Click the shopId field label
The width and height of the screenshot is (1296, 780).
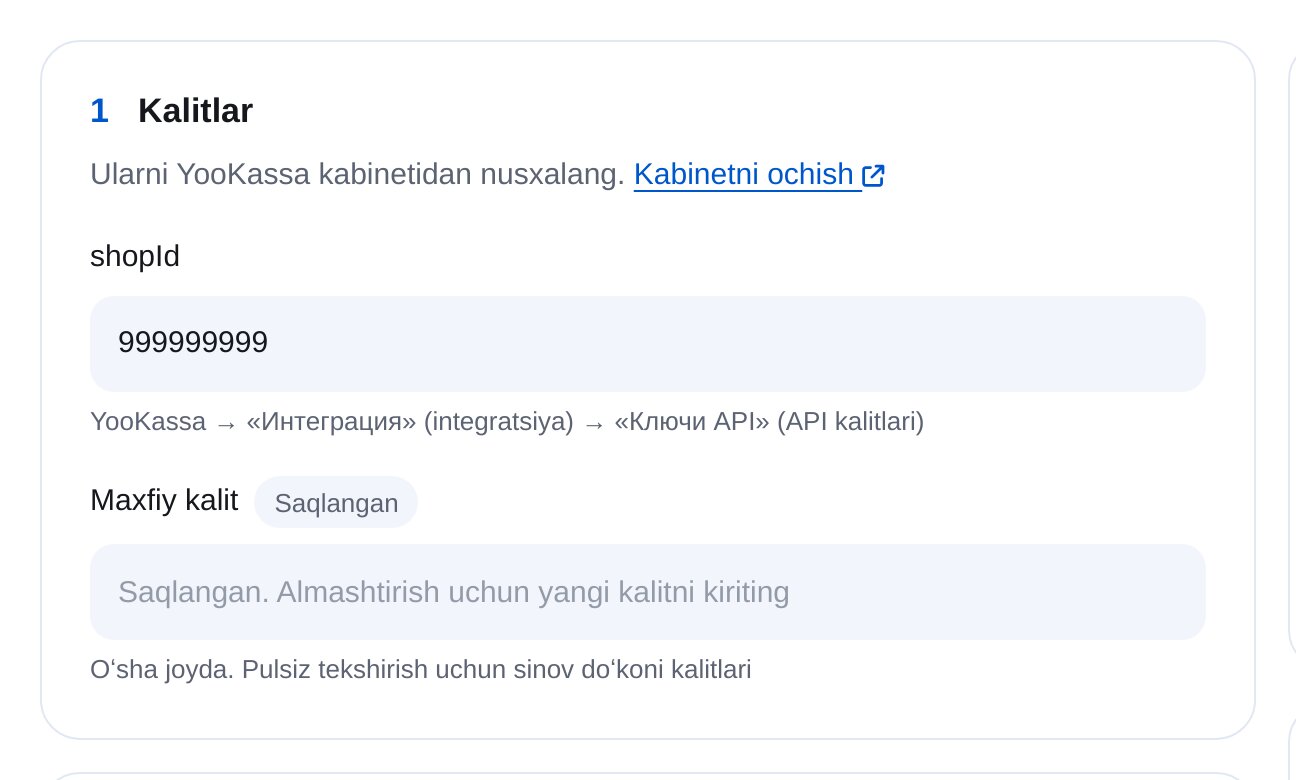tap(135, 257)
